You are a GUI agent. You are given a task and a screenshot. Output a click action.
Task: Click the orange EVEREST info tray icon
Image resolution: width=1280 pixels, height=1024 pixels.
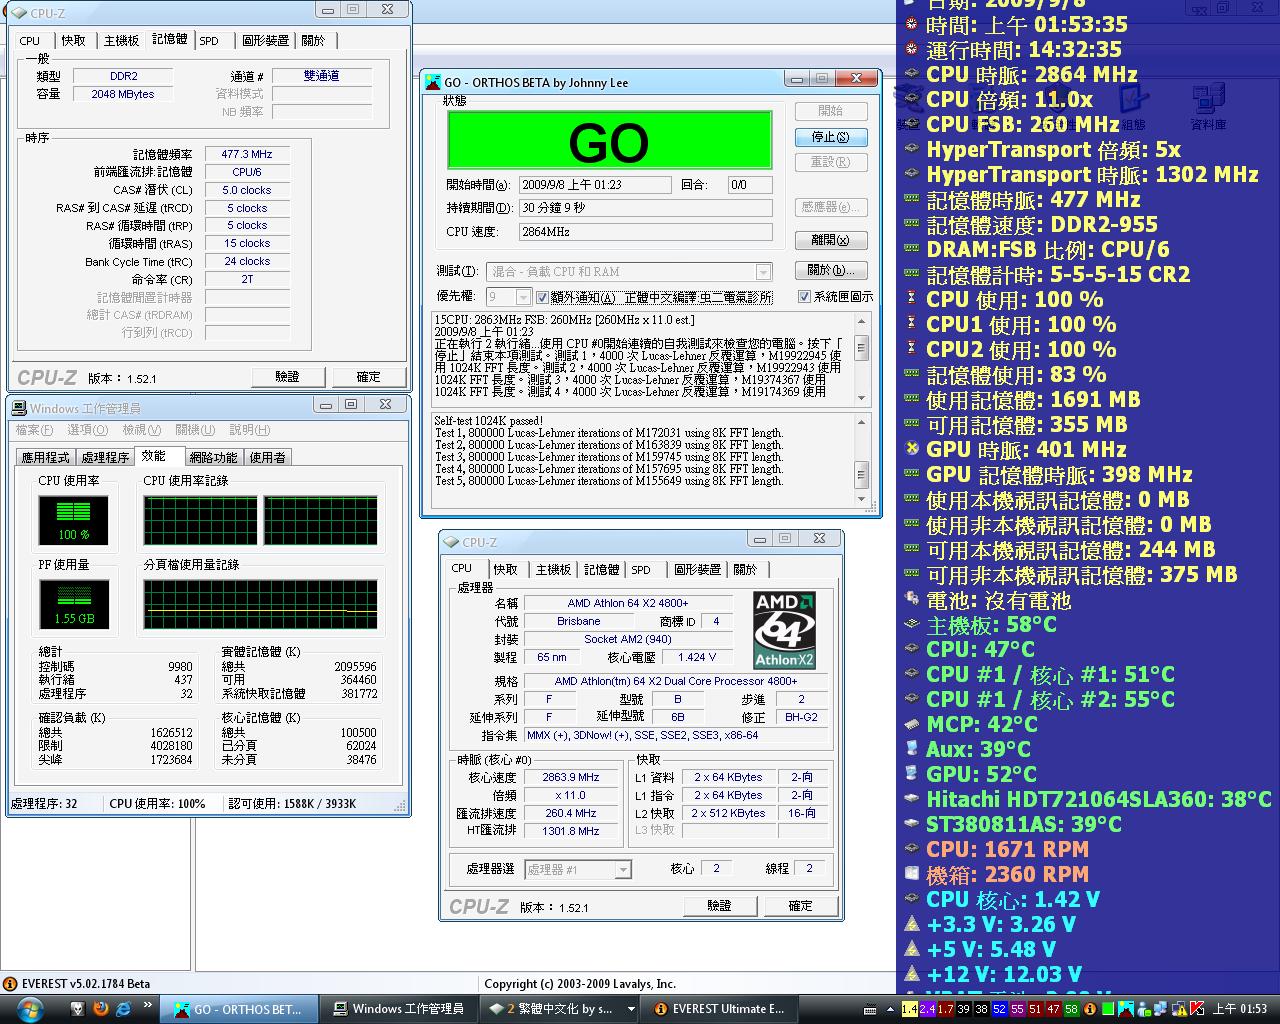[x=1090, y=1009]
